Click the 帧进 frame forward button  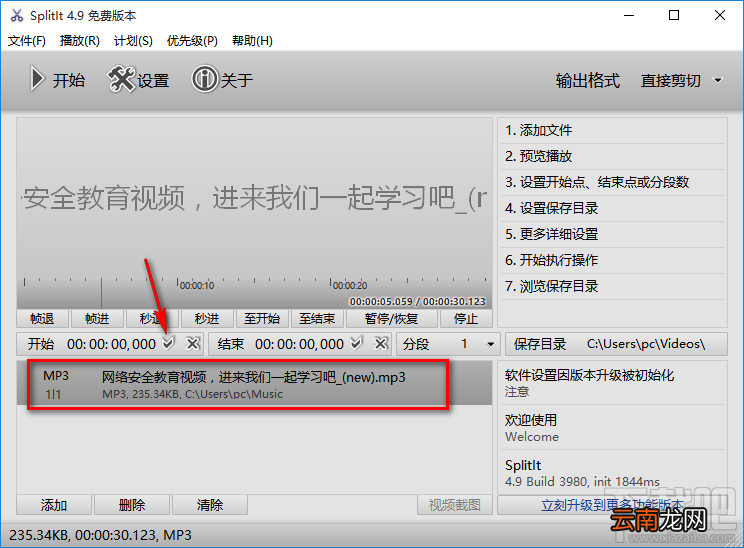click(x=97, y=318)
